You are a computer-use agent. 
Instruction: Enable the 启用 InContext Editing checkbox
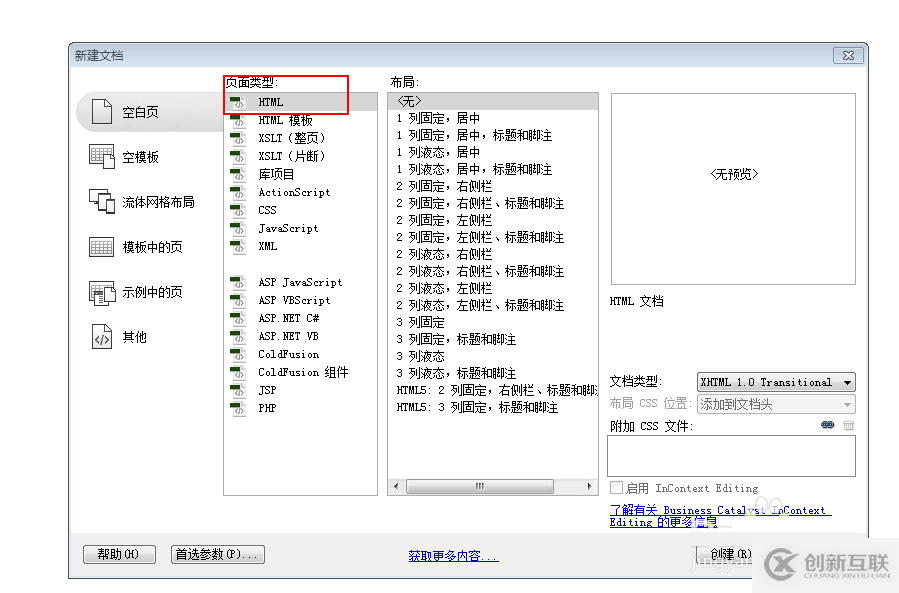click(617, 488)
